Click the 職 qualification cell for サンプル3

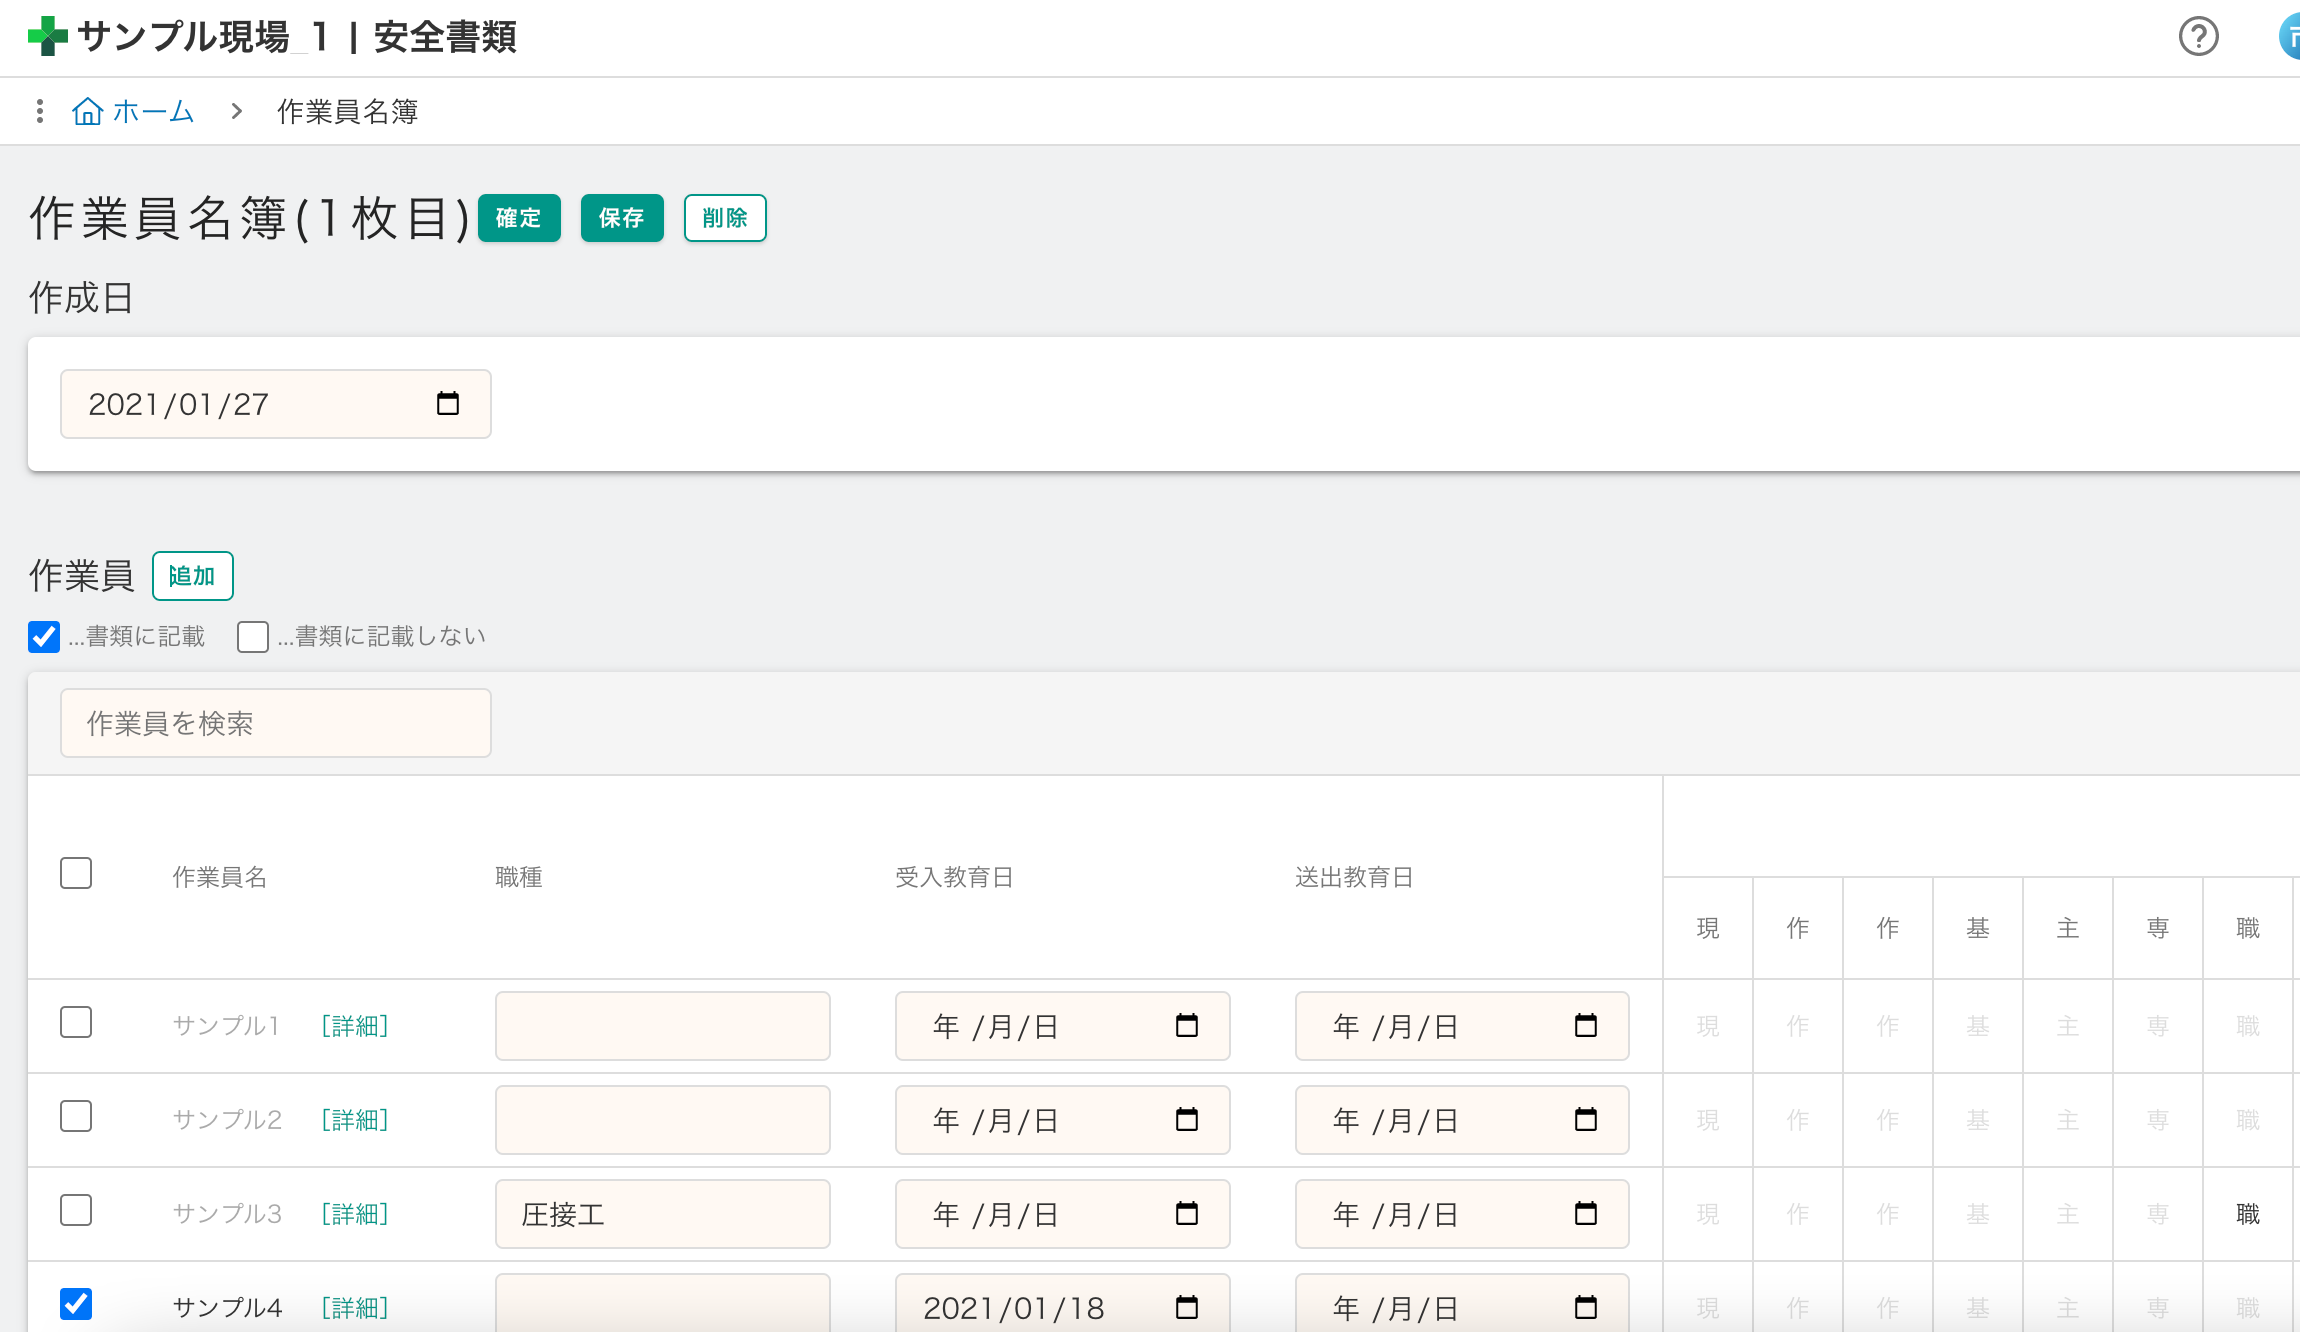(2247, 1214)
